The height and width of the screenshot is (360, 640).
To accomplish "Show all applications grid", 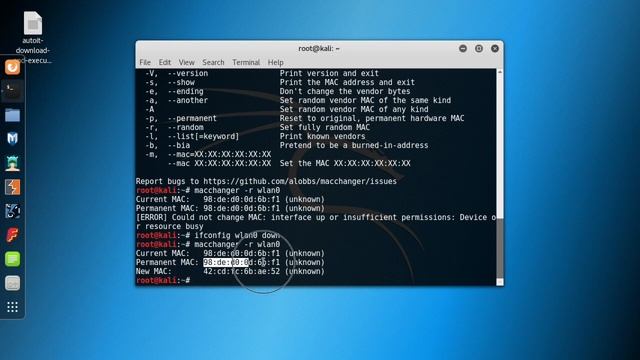I will [12, 307].
